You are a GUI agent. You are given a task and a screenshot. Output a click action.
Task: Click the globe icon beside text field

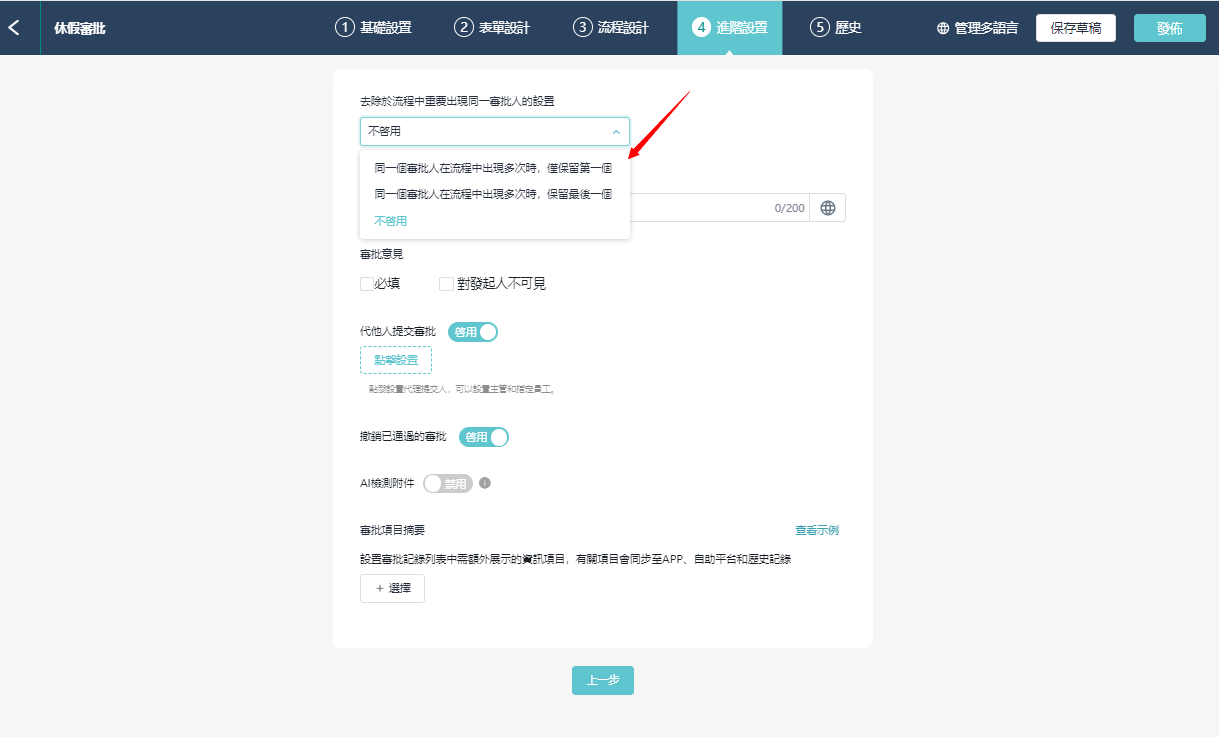(x=827, y=208)
